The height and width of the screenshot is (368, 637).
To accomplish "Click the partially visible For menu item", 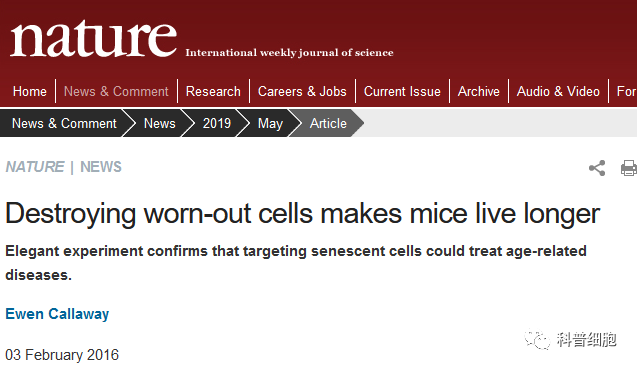I will pos(626,91).
